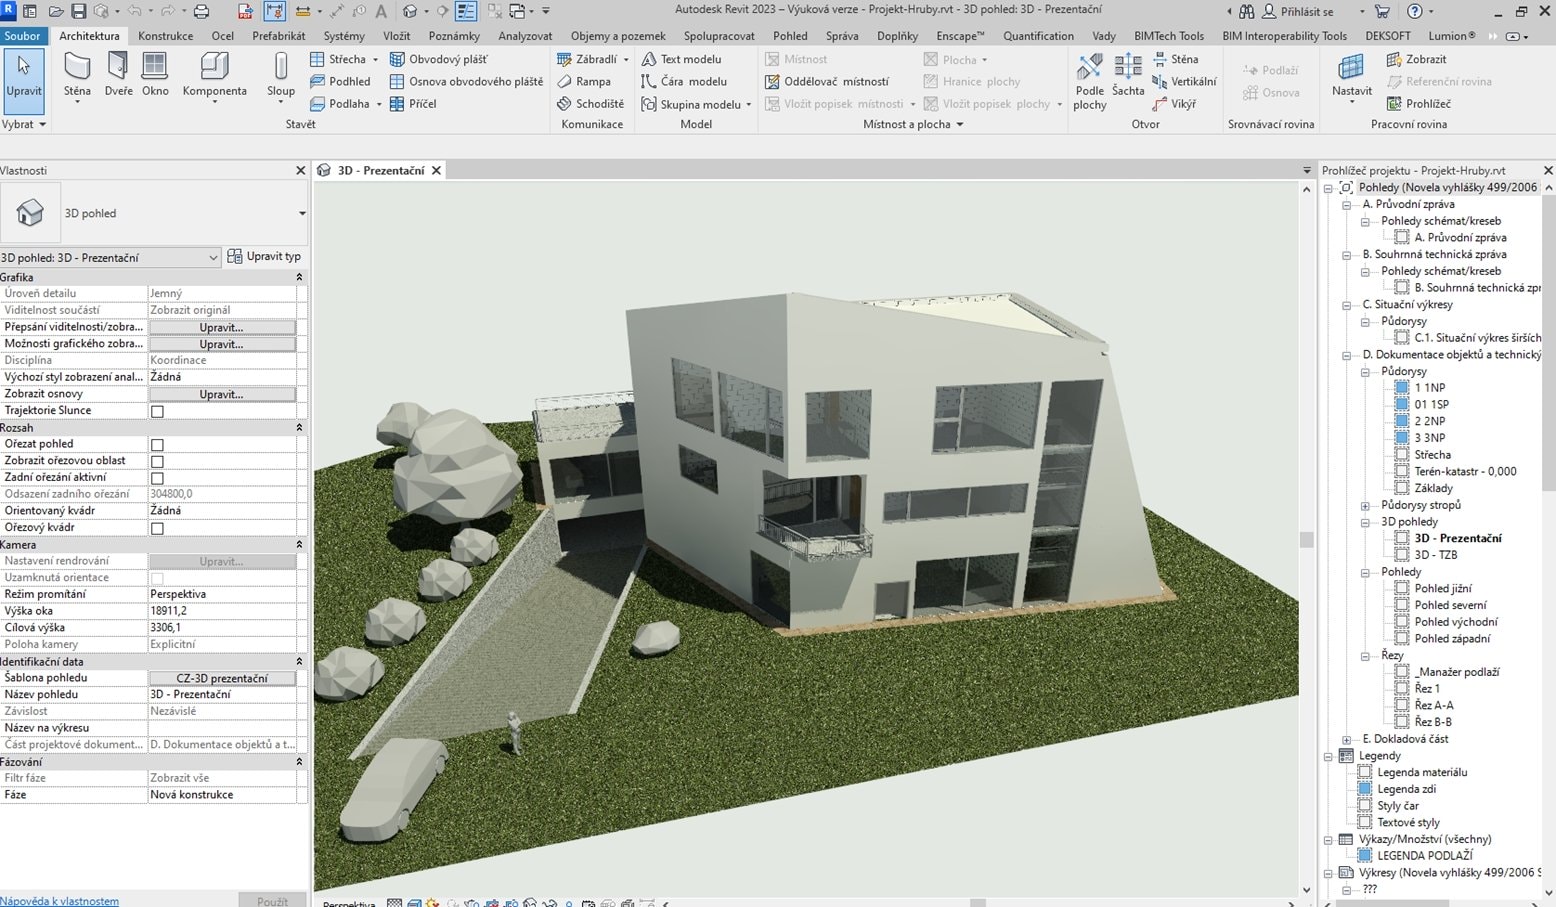
Task: Choose the Okno window tool
Action: (x=155, y=76)
